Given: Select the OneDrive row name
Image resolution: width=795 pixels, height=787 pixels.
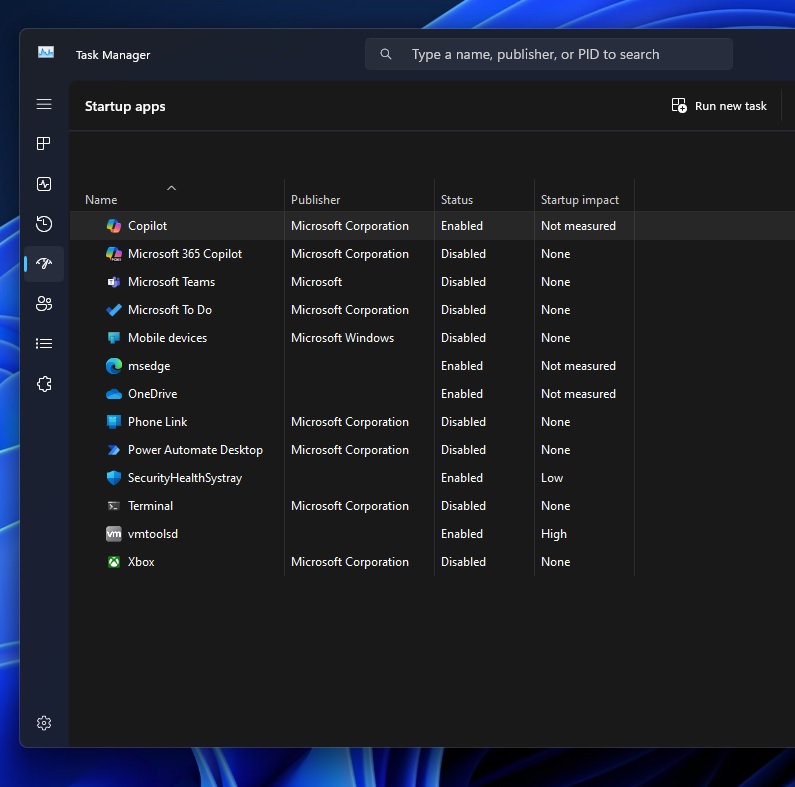Looking at the screenshot, I should tap(153, 394).
